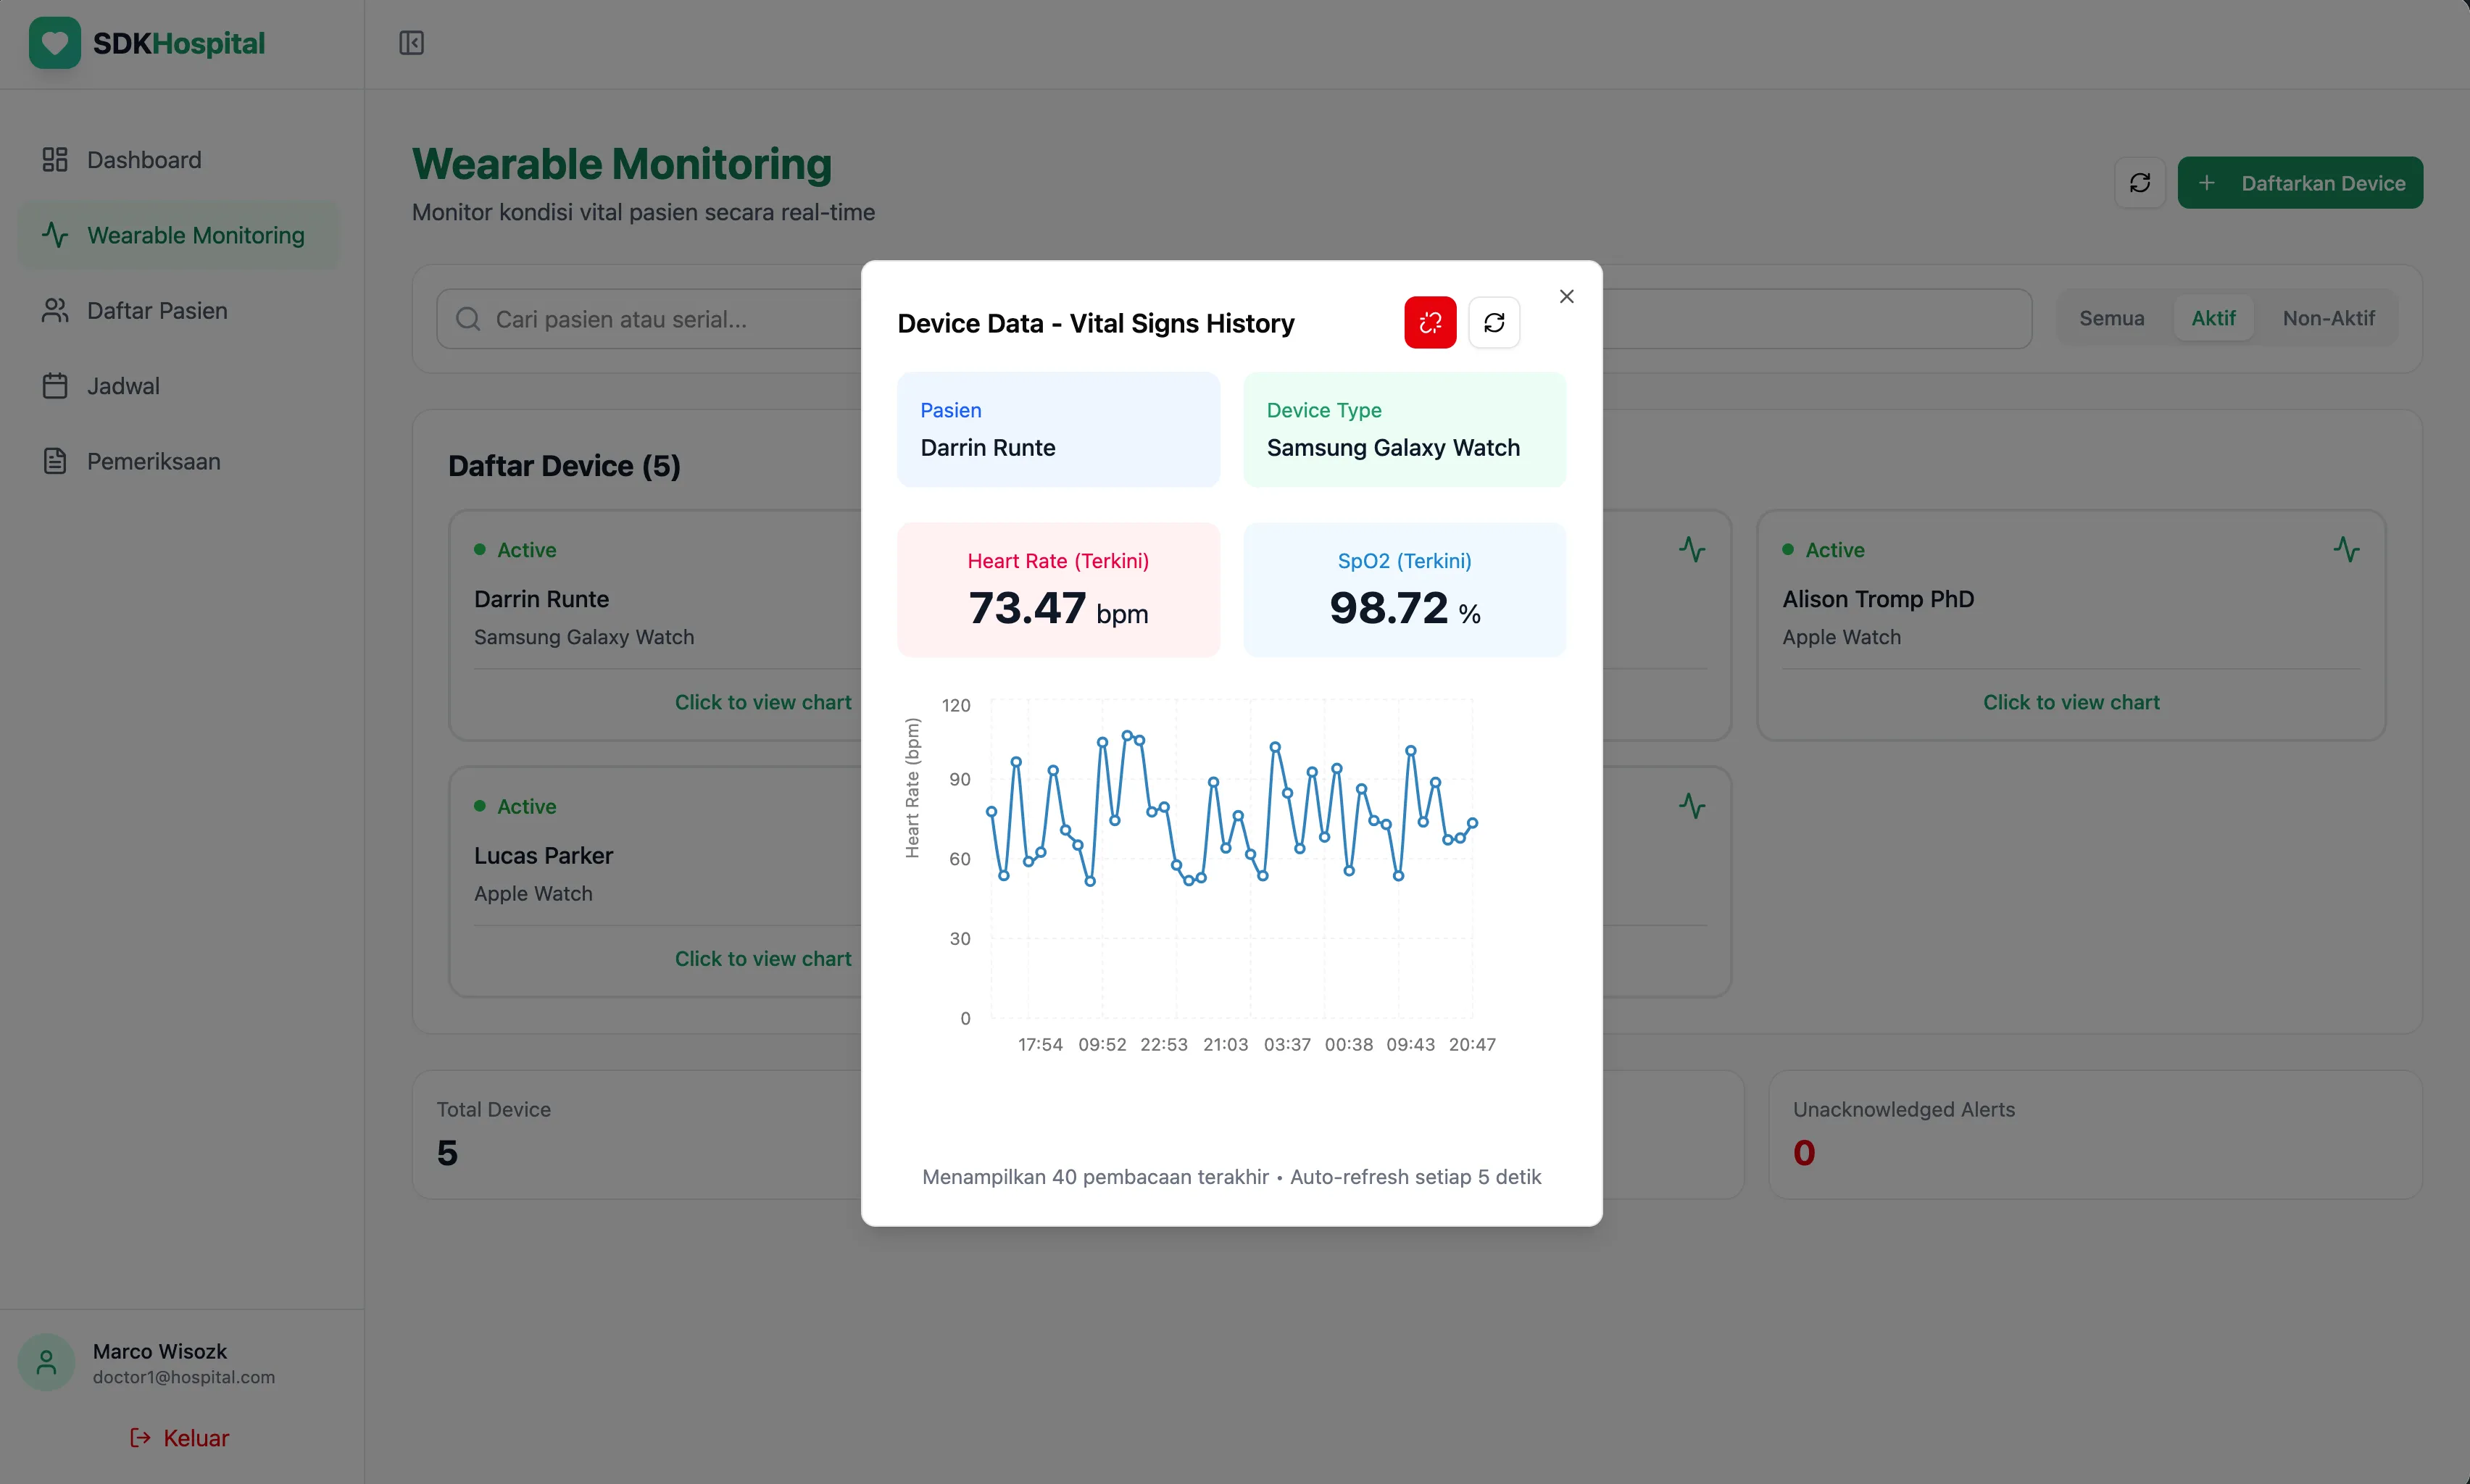2470x1484 pixels.
Task: Click the SDKHospital heart logo
Action: pyautogui.click(x=55, y=43)
